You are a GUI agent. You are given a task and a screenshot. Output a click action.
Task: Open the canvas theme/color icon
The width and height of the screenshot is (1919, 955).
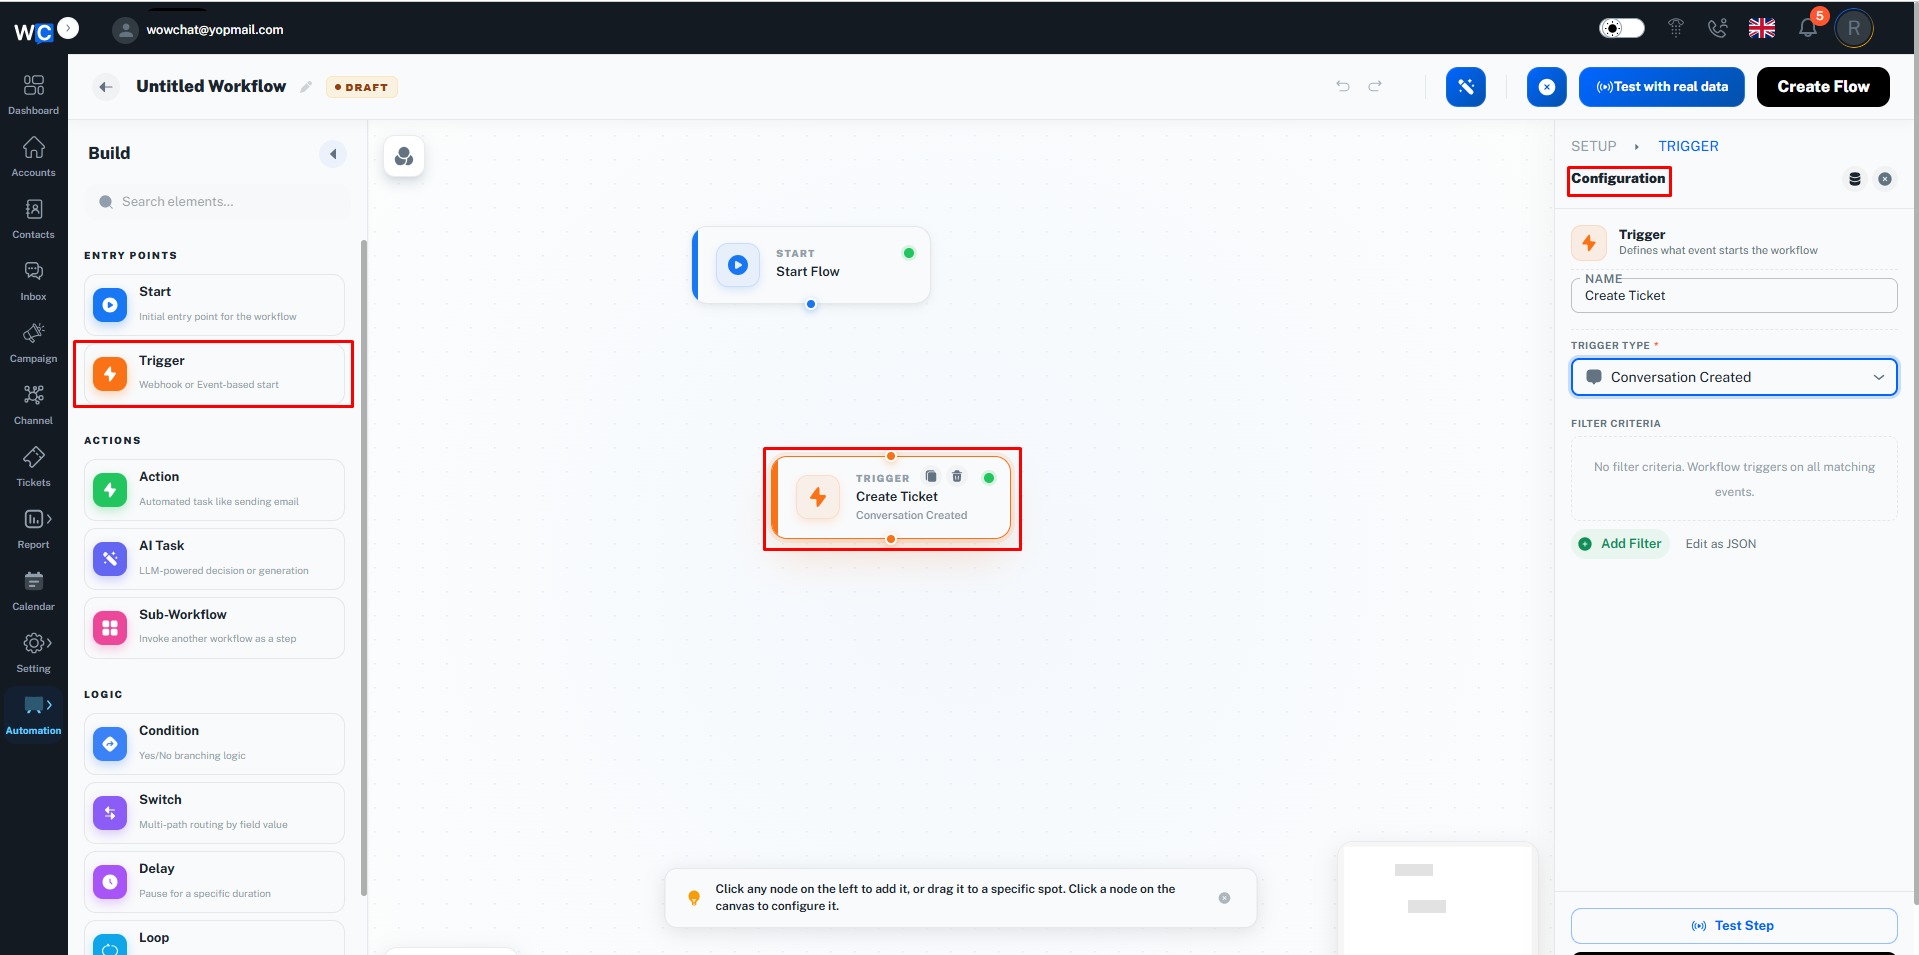[404, 156]
